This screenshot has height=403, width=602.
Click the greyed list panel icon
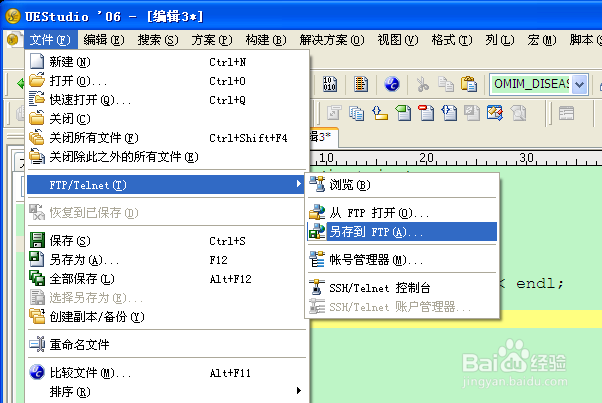(x=566, y=113)
